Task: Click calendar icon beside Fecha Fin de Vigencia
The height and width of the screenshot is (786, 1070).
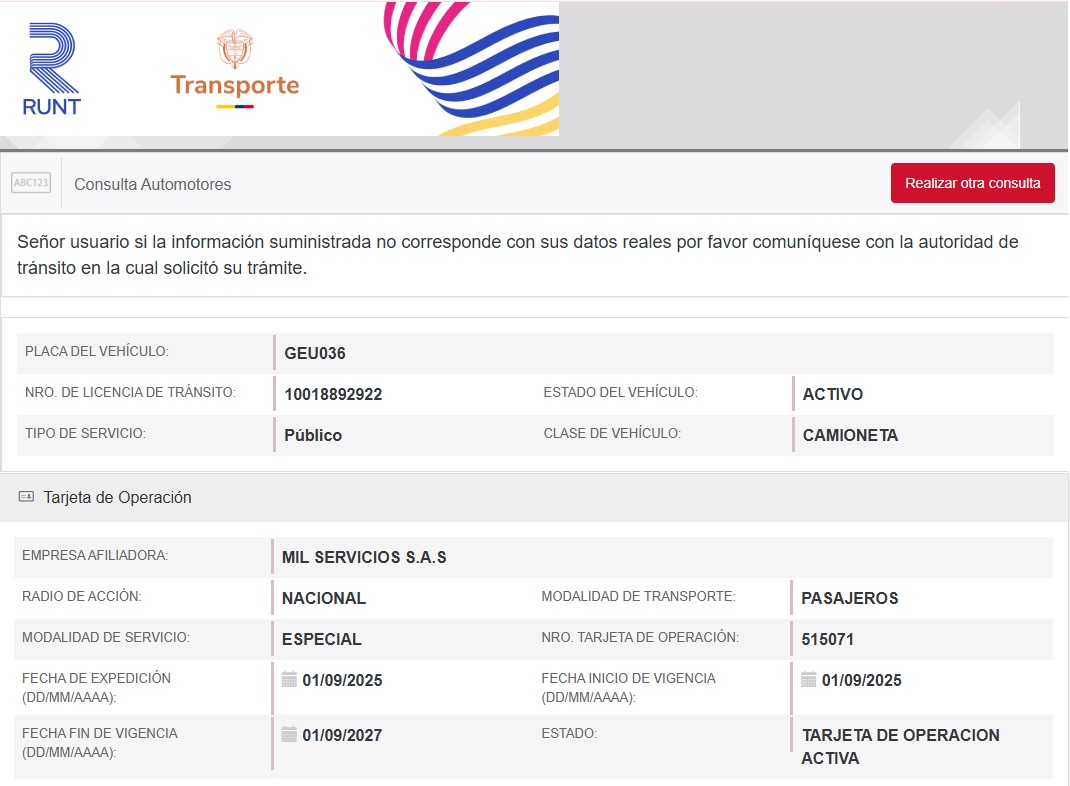Action: pos(289,735)
